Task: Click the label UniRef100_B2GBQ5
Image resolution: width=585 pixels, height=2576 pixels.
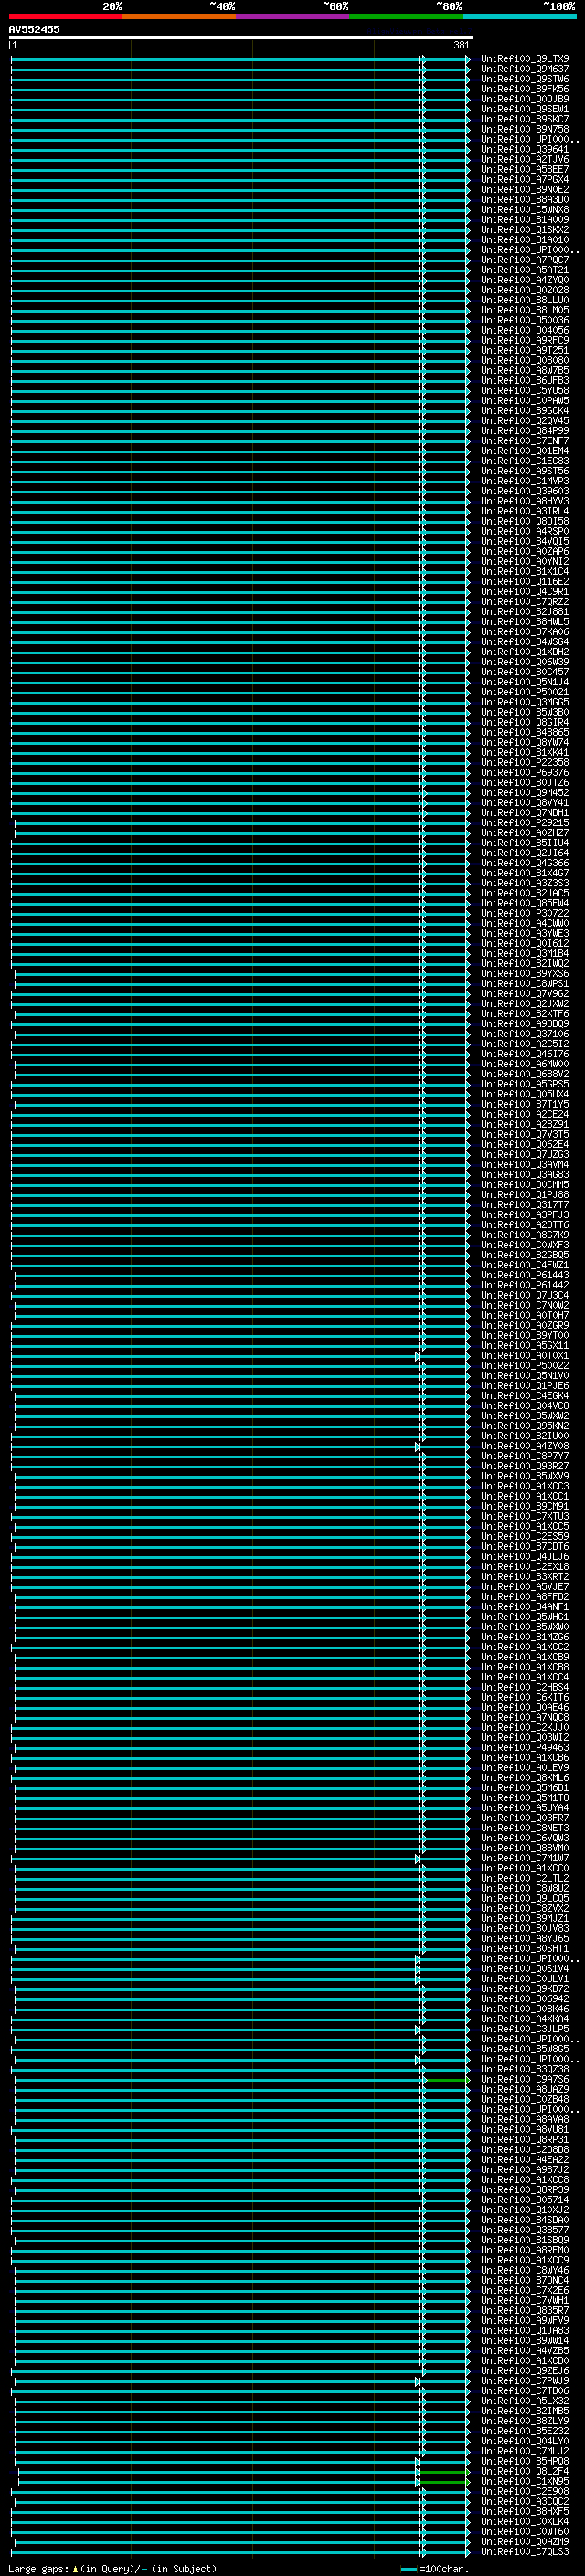Action: point(524,1255)
